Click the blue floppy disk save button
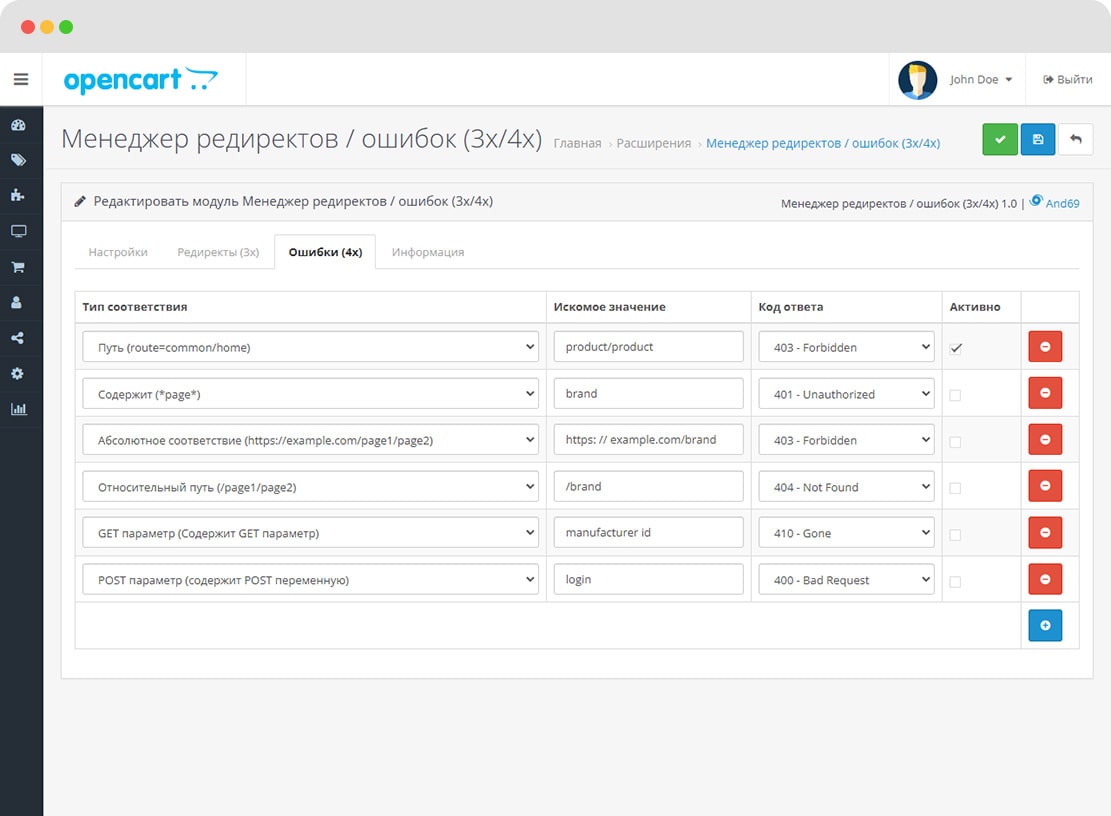 click(1038, 140)
